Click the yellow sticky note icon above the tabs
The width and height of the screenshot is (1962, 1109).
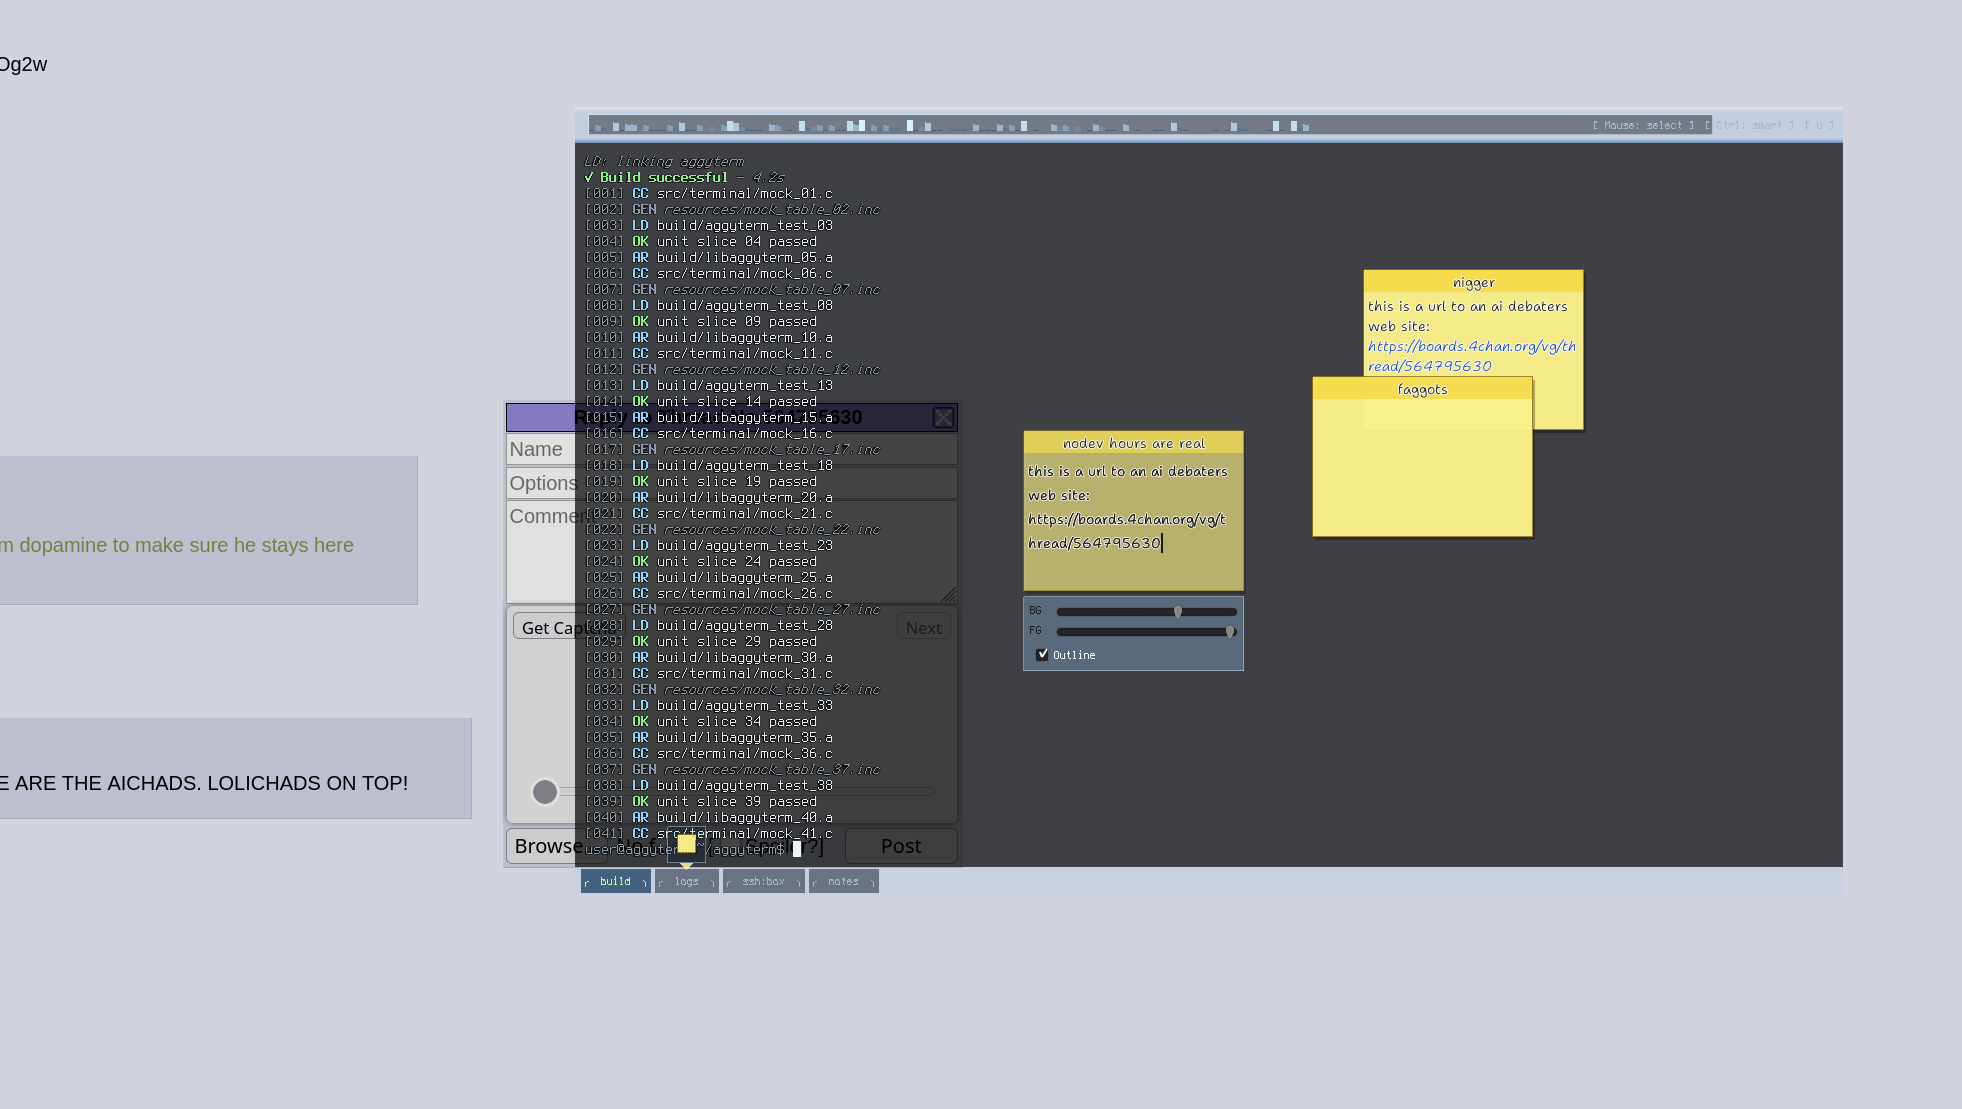point(686,844)
